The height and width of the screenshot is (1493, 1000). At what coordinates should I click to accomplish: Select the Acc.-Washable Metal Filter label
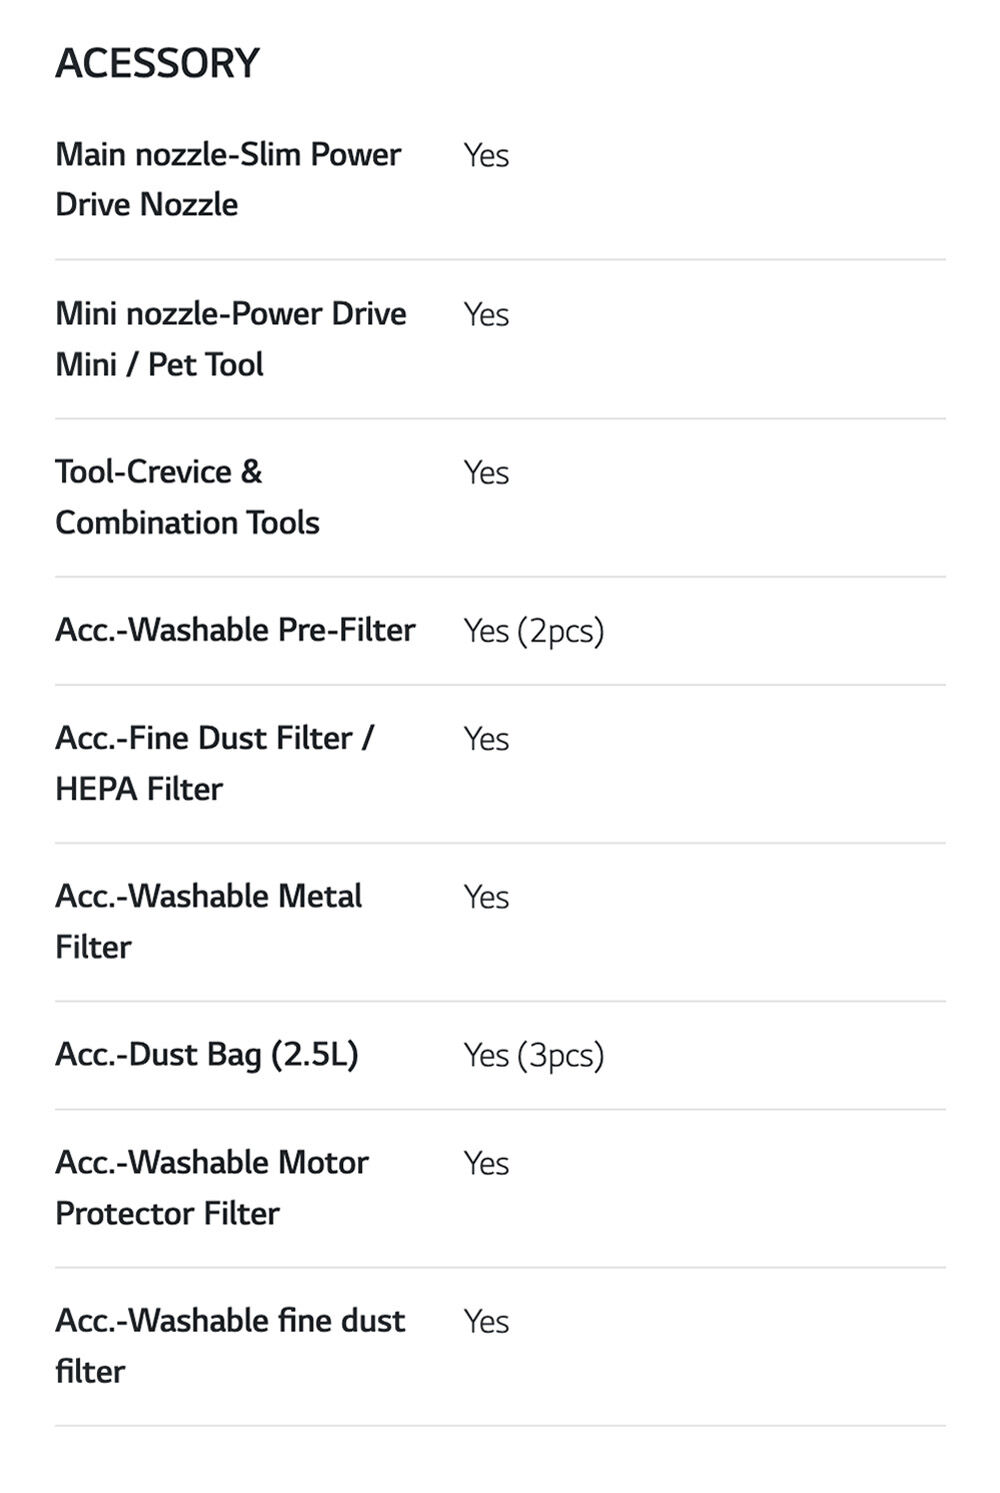coord(208,921)
